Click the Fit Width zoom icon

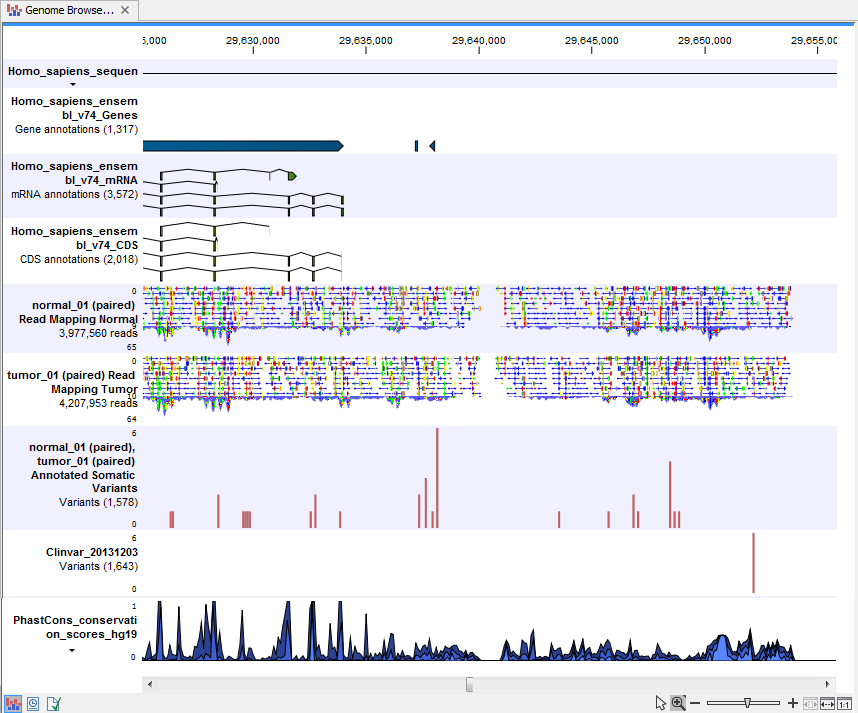click(x=827, y=703)
